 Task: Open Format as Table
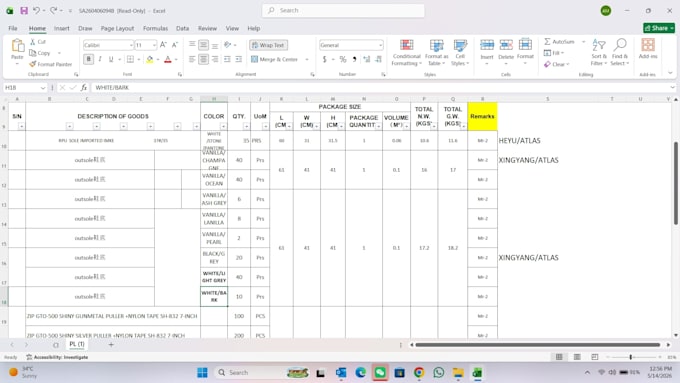point(436,52)
